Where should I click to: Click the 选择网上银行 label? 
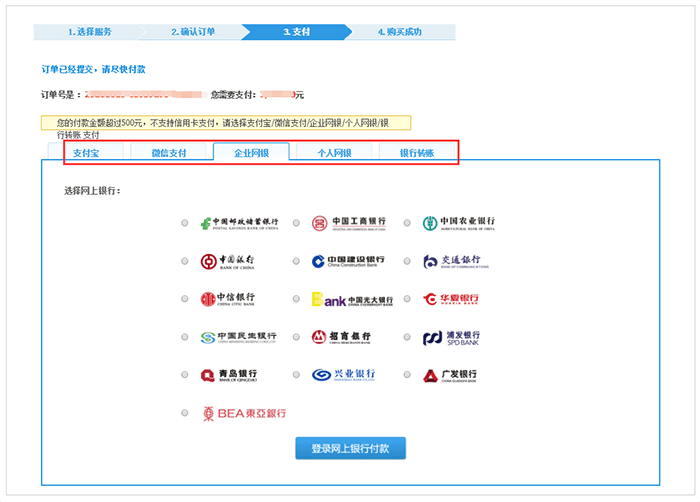pos(92,191)
